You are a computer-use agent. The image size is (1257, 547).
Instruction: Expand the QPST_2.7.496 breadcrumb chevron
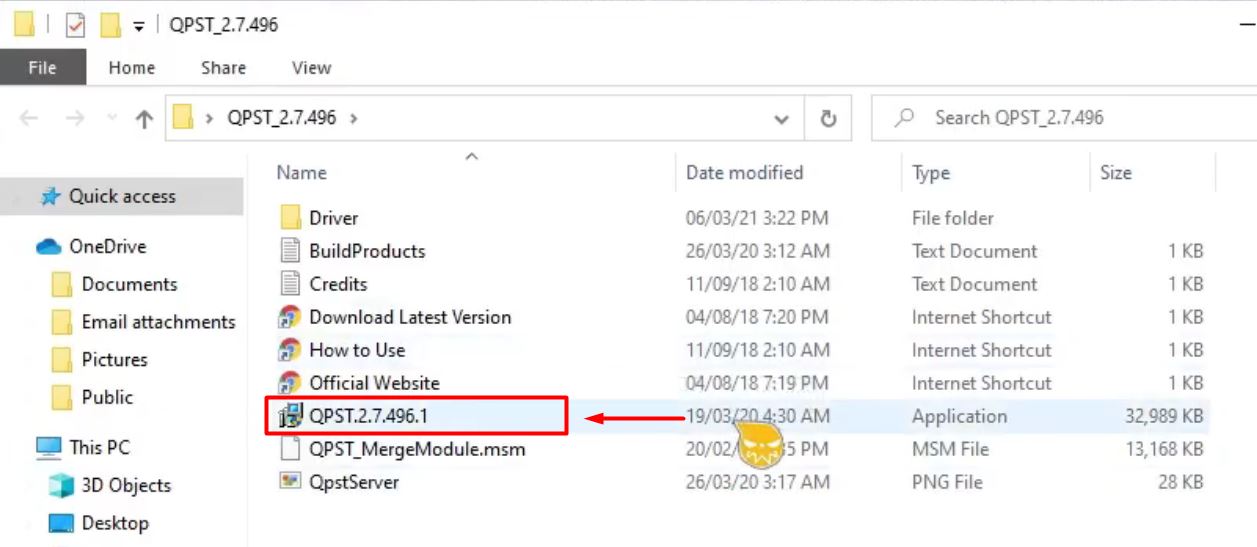[354, 118]
